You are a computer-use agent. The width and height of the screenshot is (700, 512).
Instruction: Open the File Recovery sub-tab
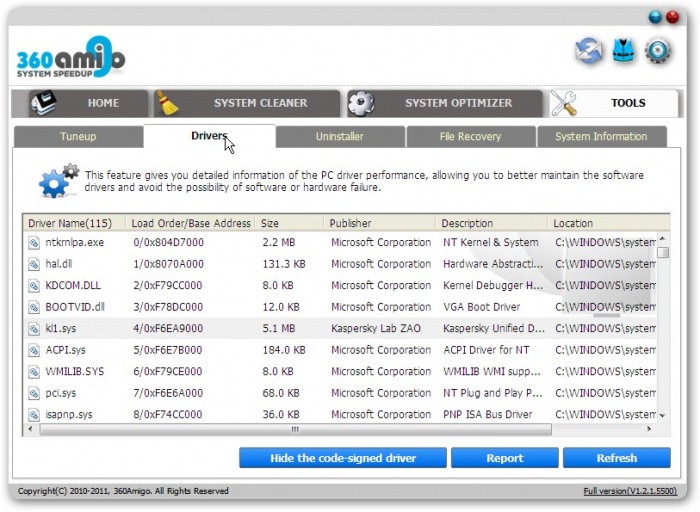[470, 137]
